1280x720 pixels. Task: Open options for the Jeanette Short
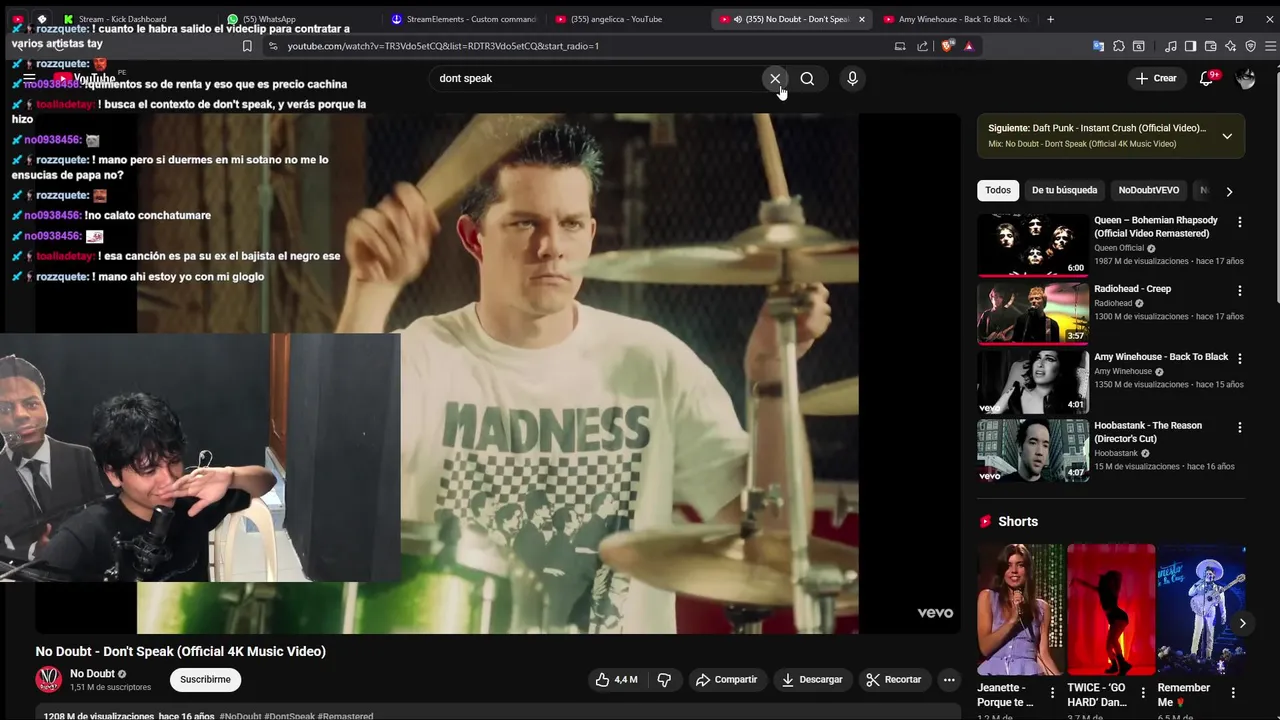pos(1052,692)
